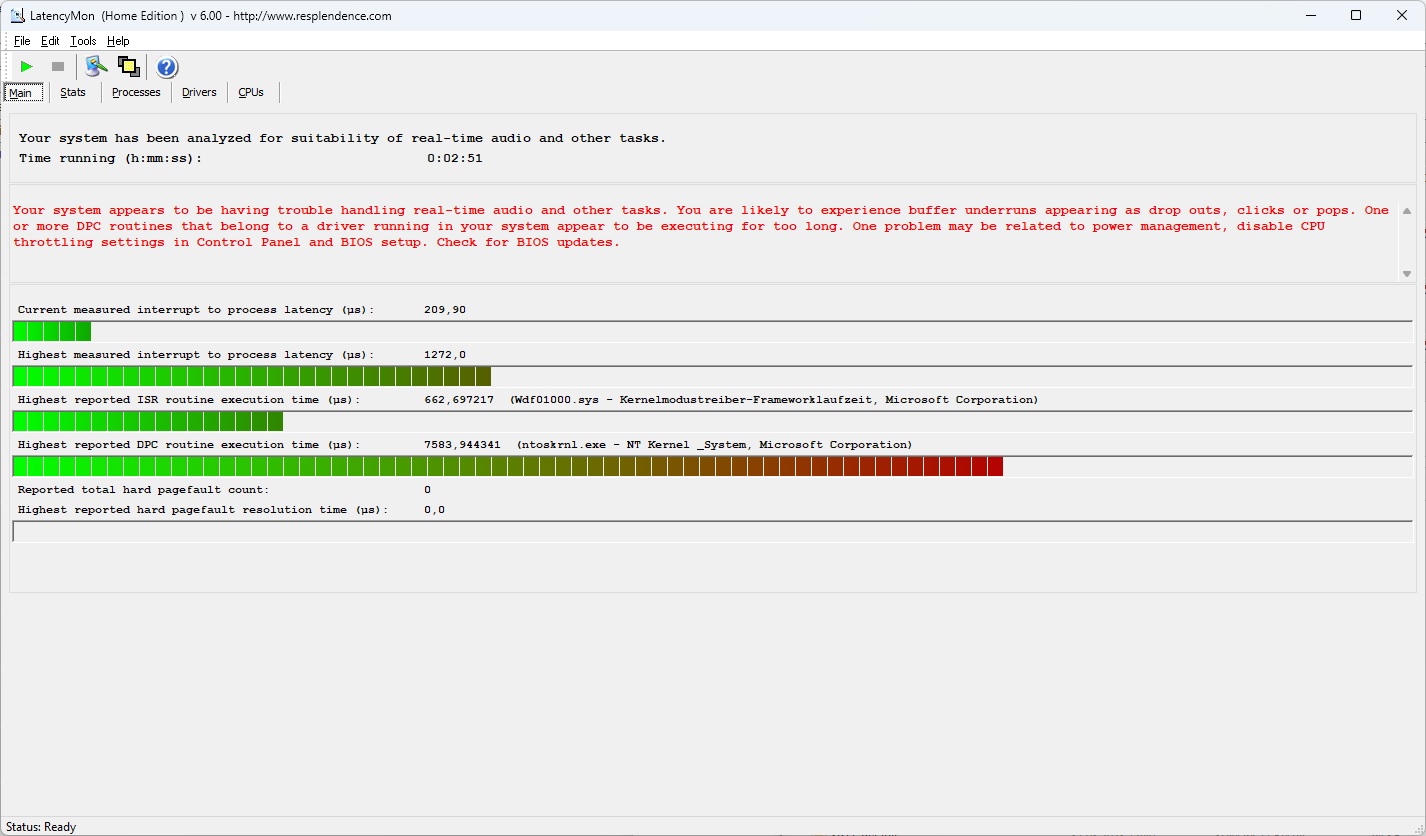Minimize the LatencyMon window
The width and height of the screenshot is (1426, 836).
click(1311, 15)
